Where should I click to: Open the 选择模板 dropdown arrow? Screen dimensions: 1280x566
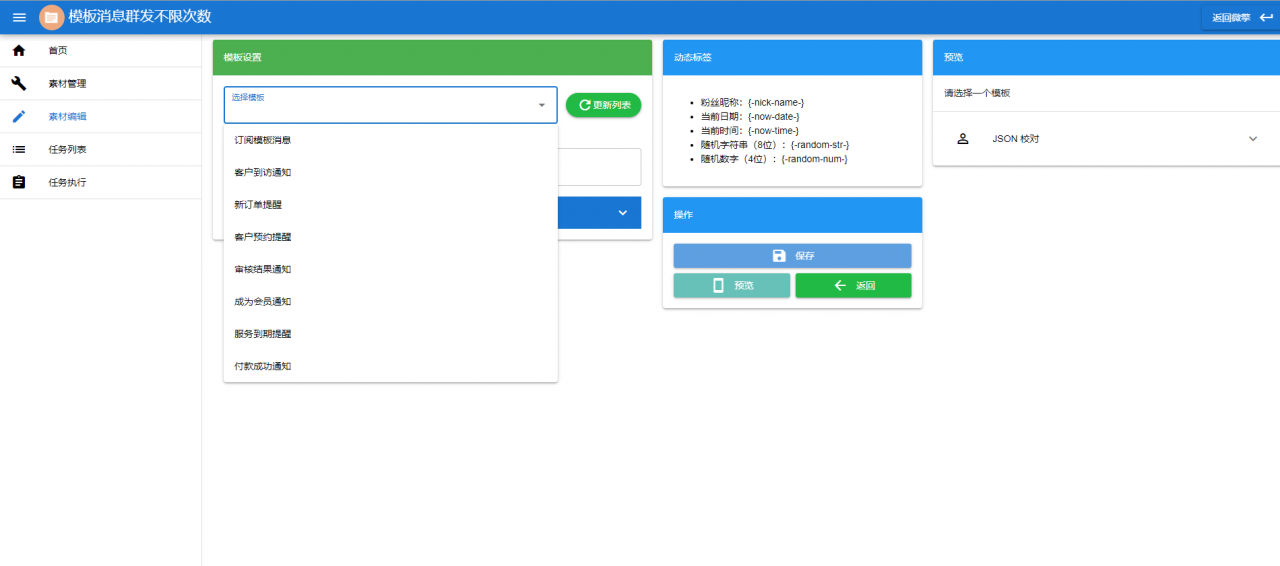(x=542, y=105)
